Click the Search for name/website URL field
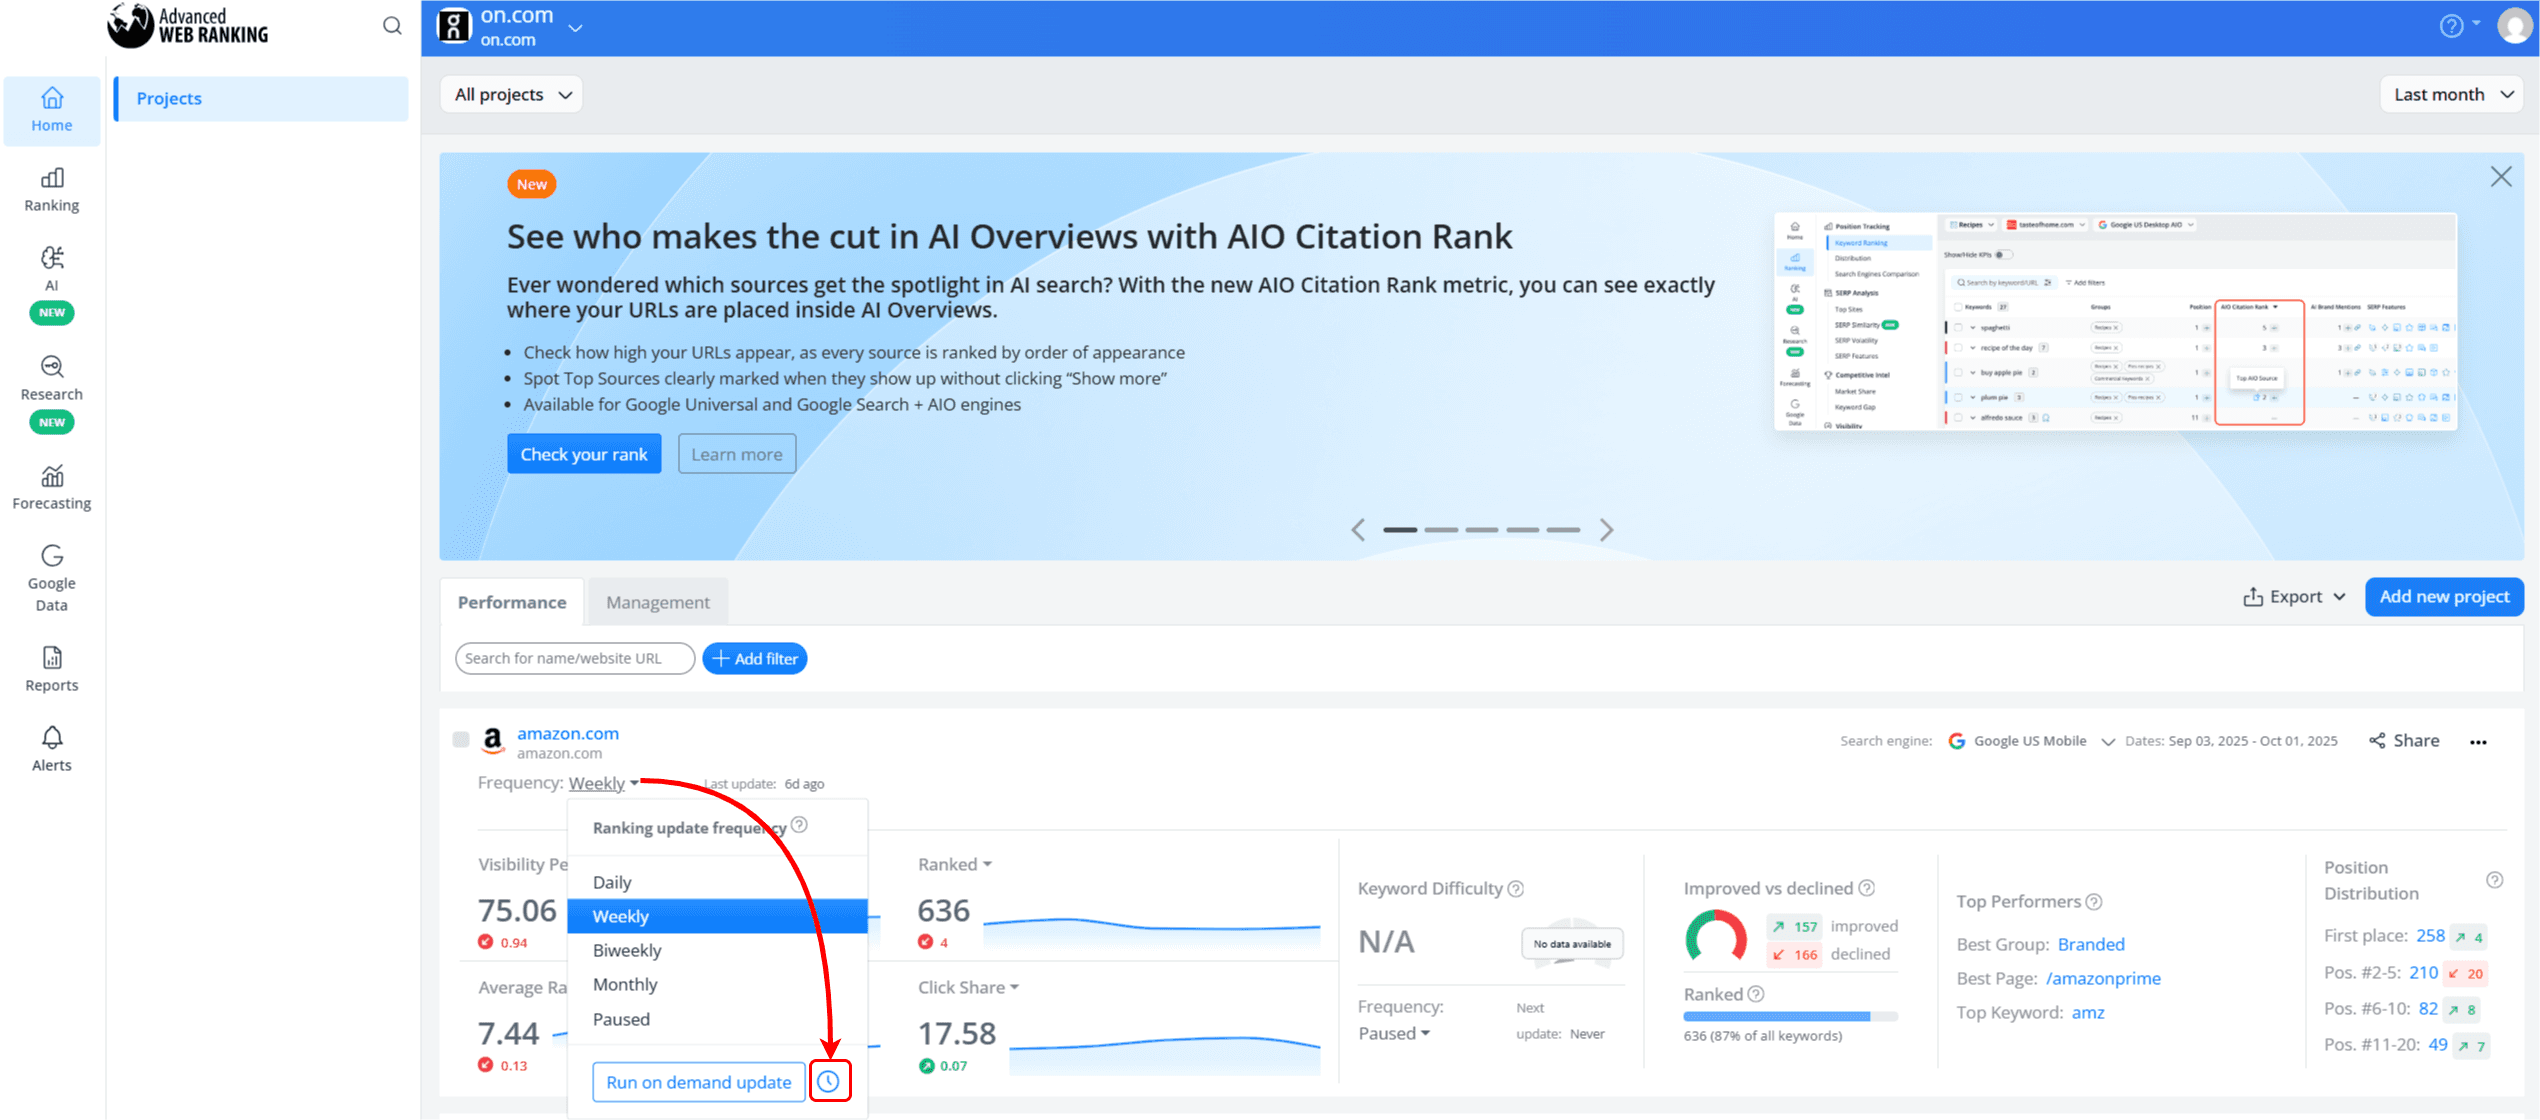This screenshot has width=2540, height=1120. [575, 658]
